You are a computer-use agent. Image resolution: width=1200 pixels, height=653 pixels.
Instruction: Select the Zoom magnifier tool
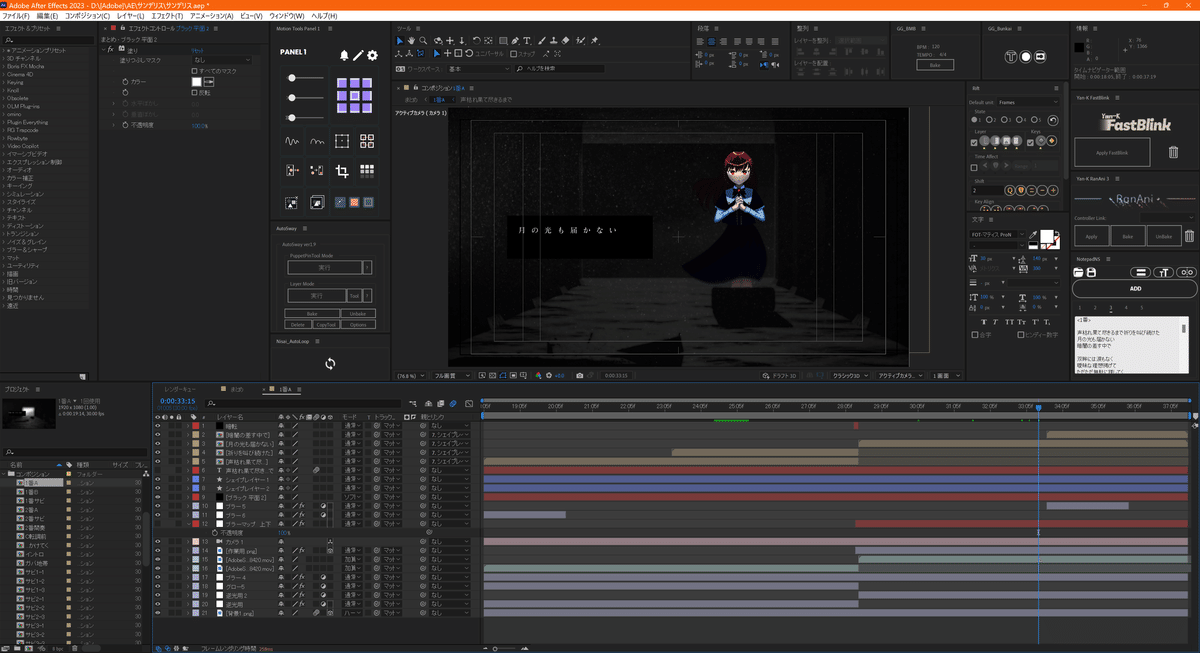click(423, 41)
